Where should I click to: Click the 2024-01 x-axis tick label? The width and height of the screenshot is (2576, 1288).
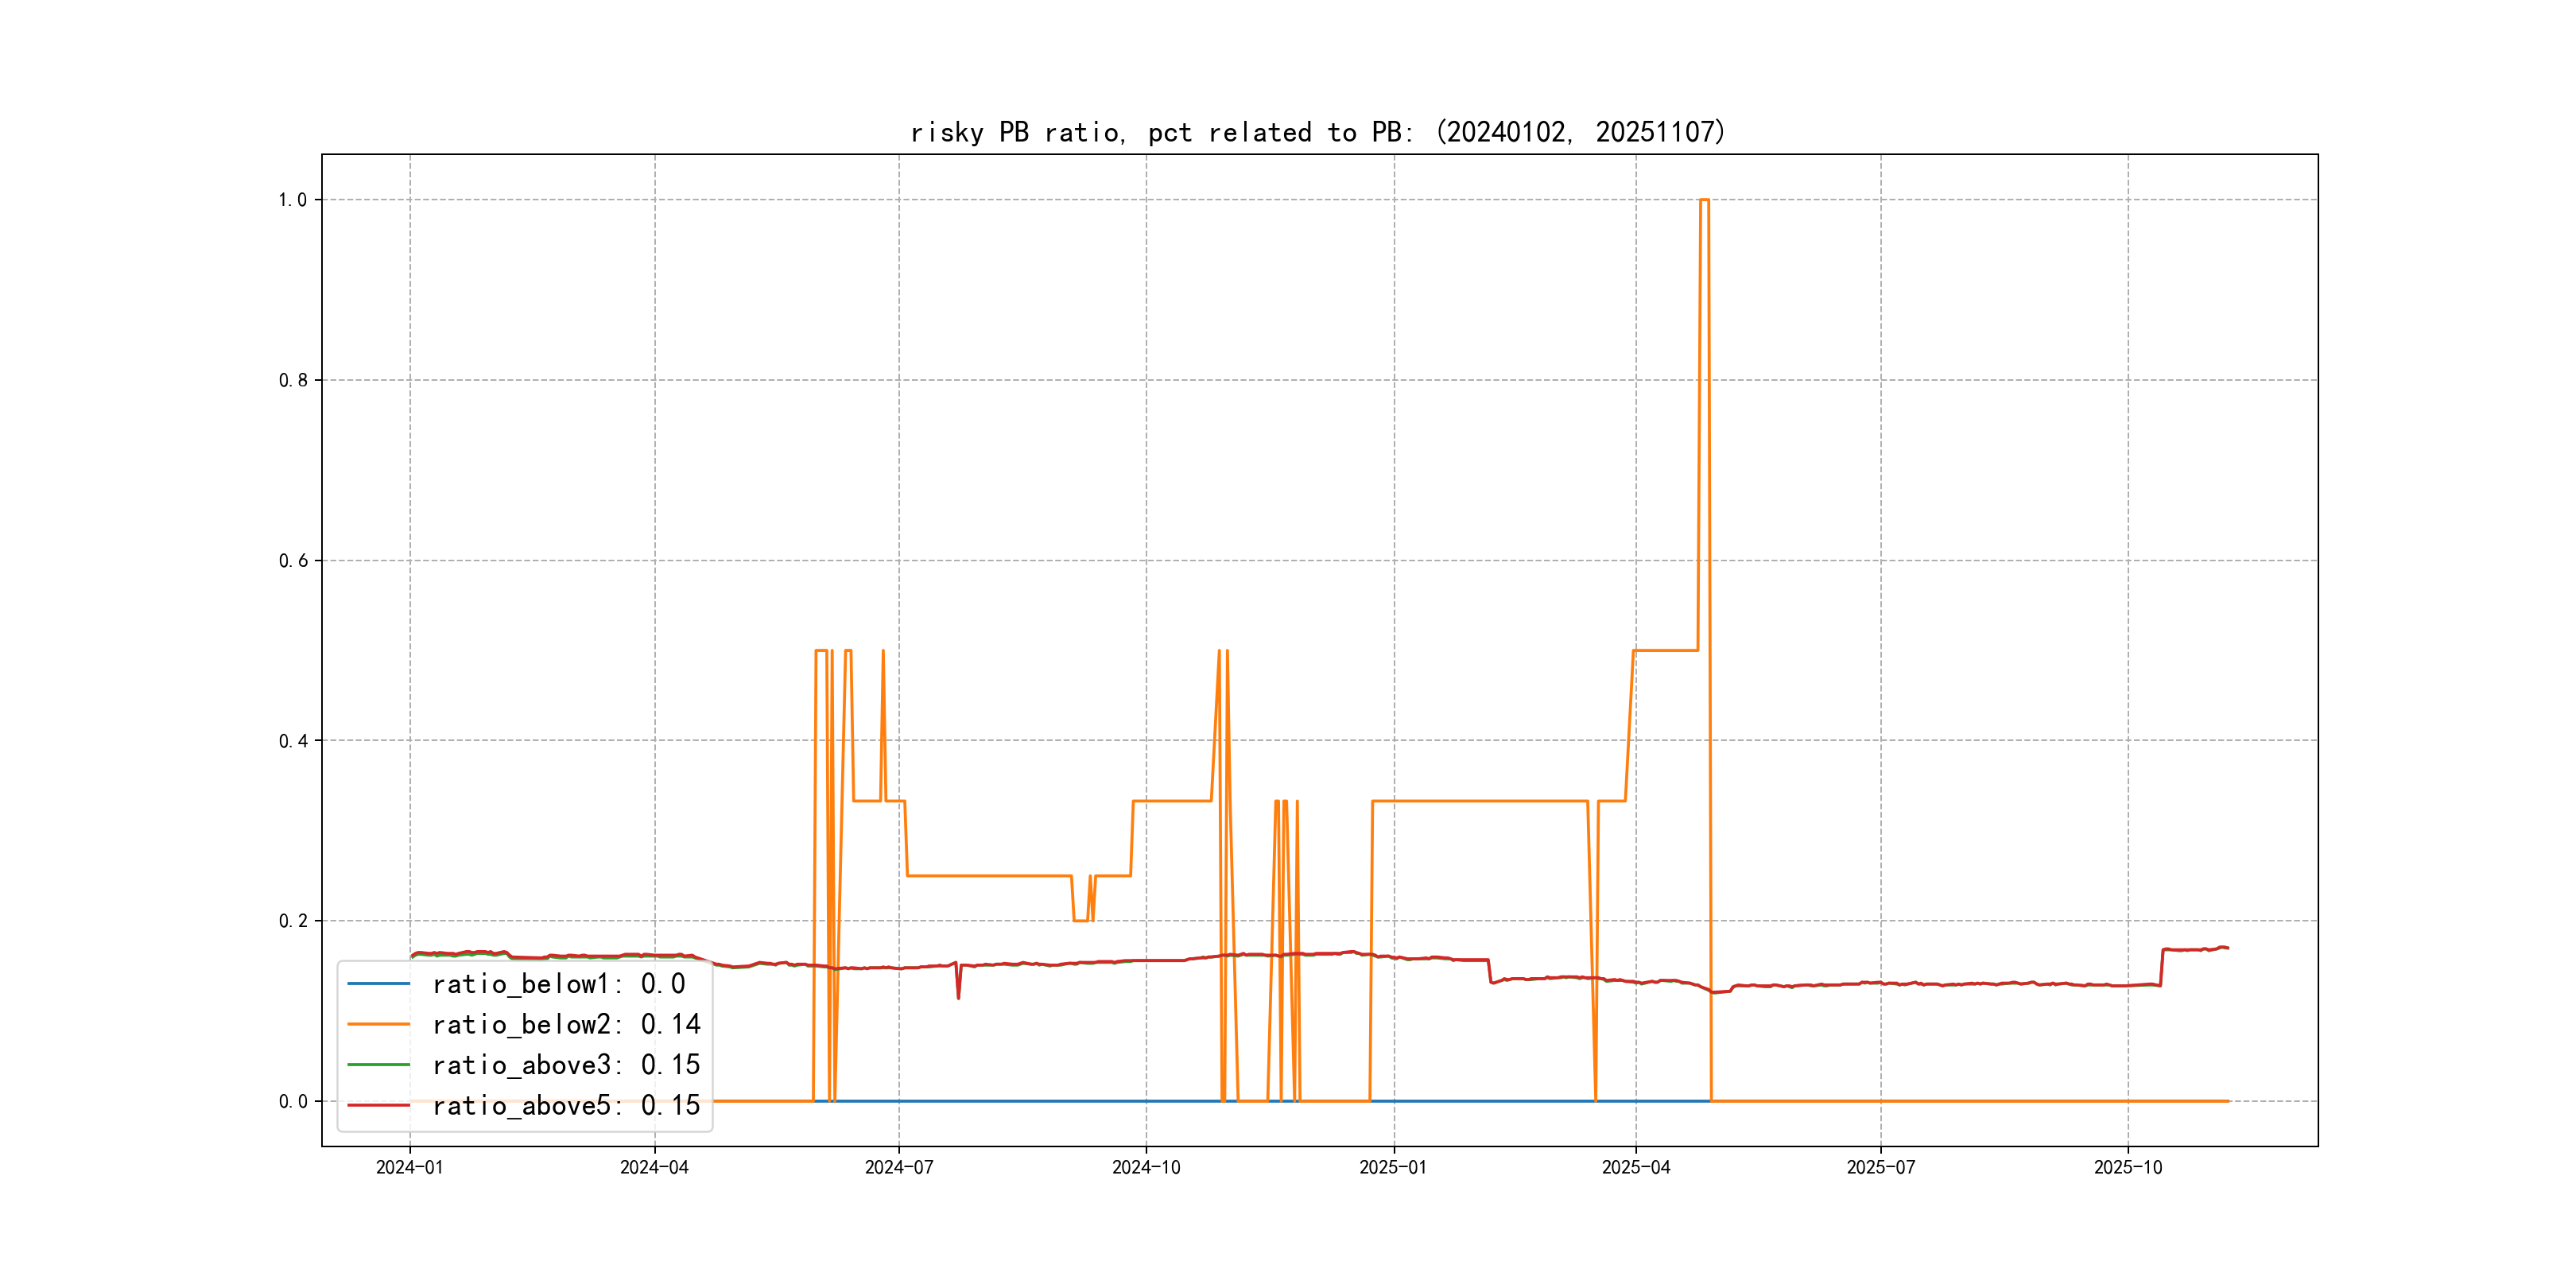click(409, 1167)
